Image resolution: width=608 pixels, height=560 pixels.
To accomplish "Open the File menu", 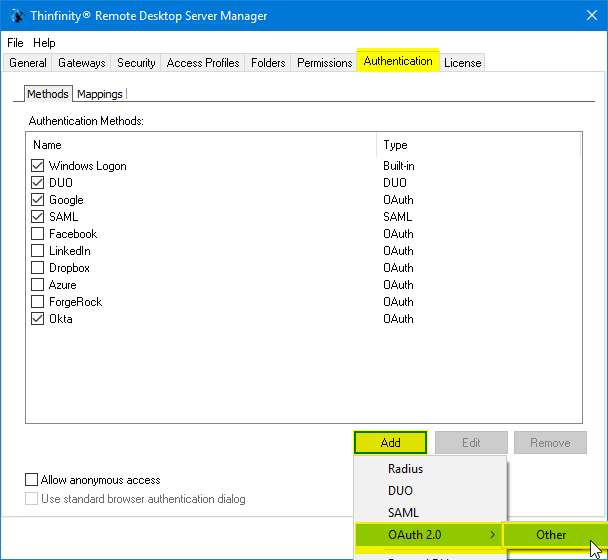I will tap(15, 44).
